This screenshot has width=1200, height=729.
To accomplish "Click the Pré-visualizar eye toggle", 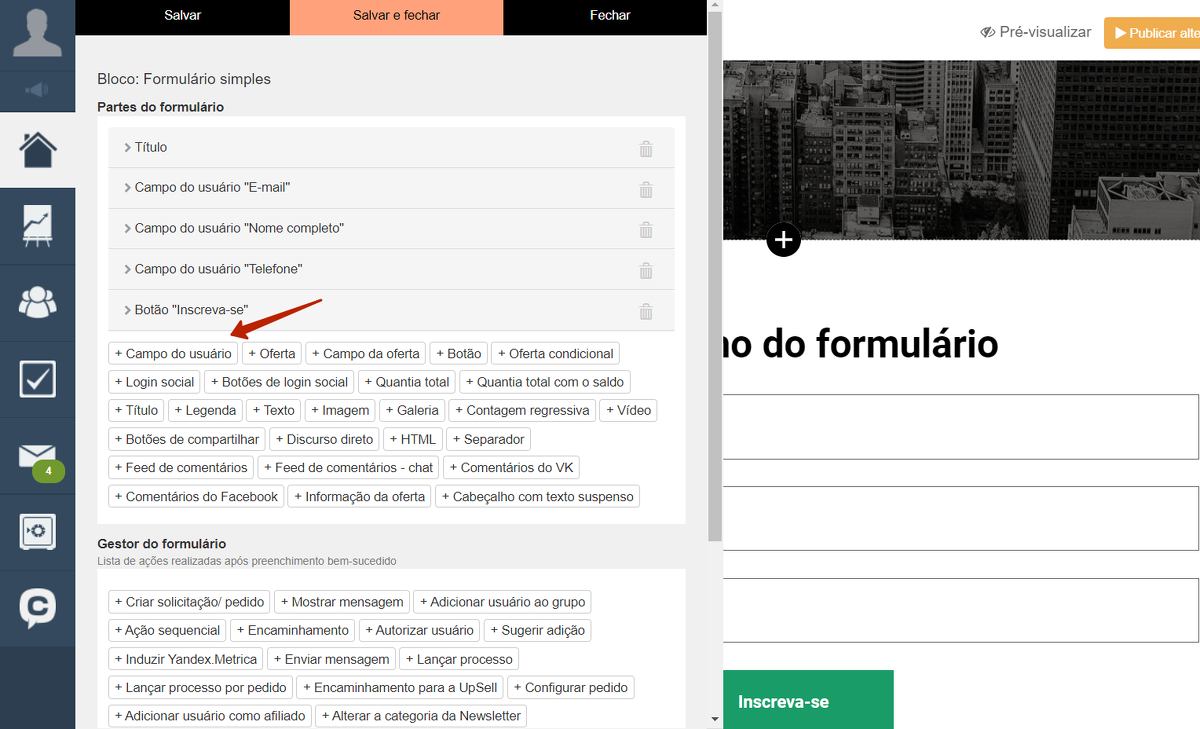I will tap(1036, 33).
